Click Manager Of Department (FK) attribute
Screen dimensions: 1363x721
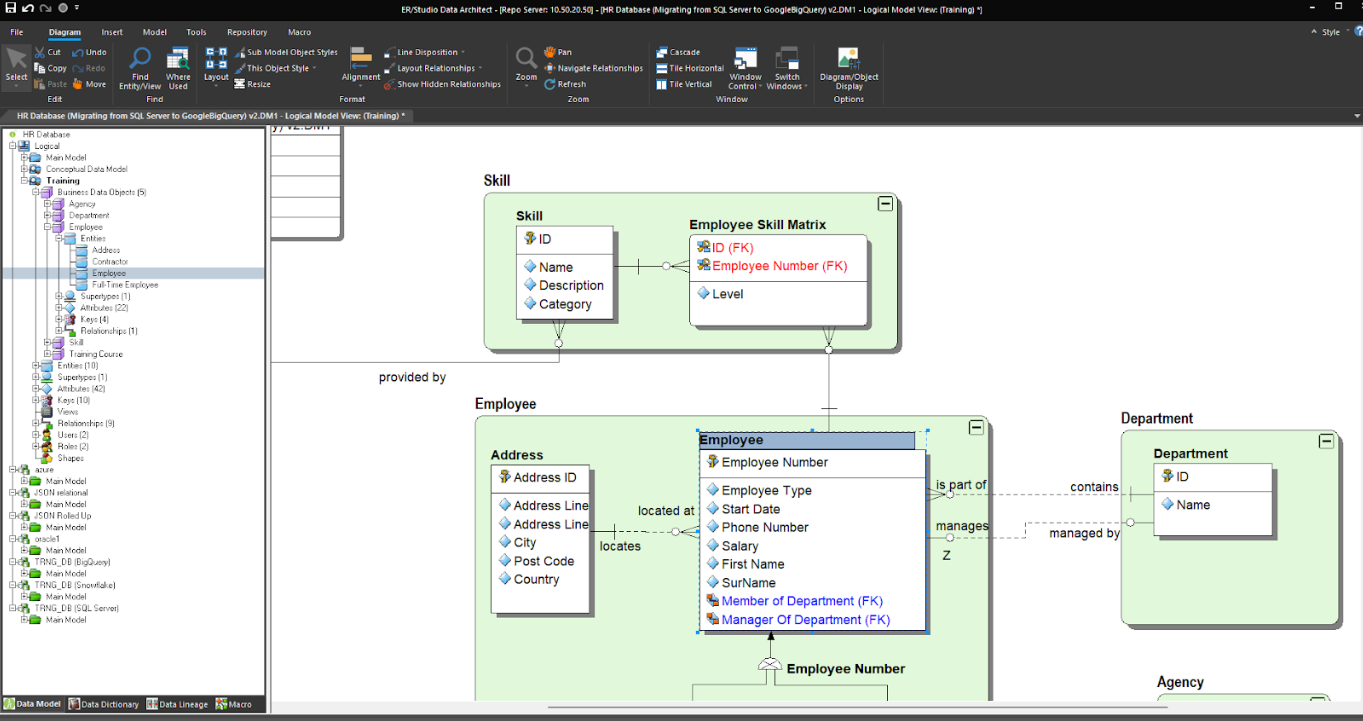806,620
